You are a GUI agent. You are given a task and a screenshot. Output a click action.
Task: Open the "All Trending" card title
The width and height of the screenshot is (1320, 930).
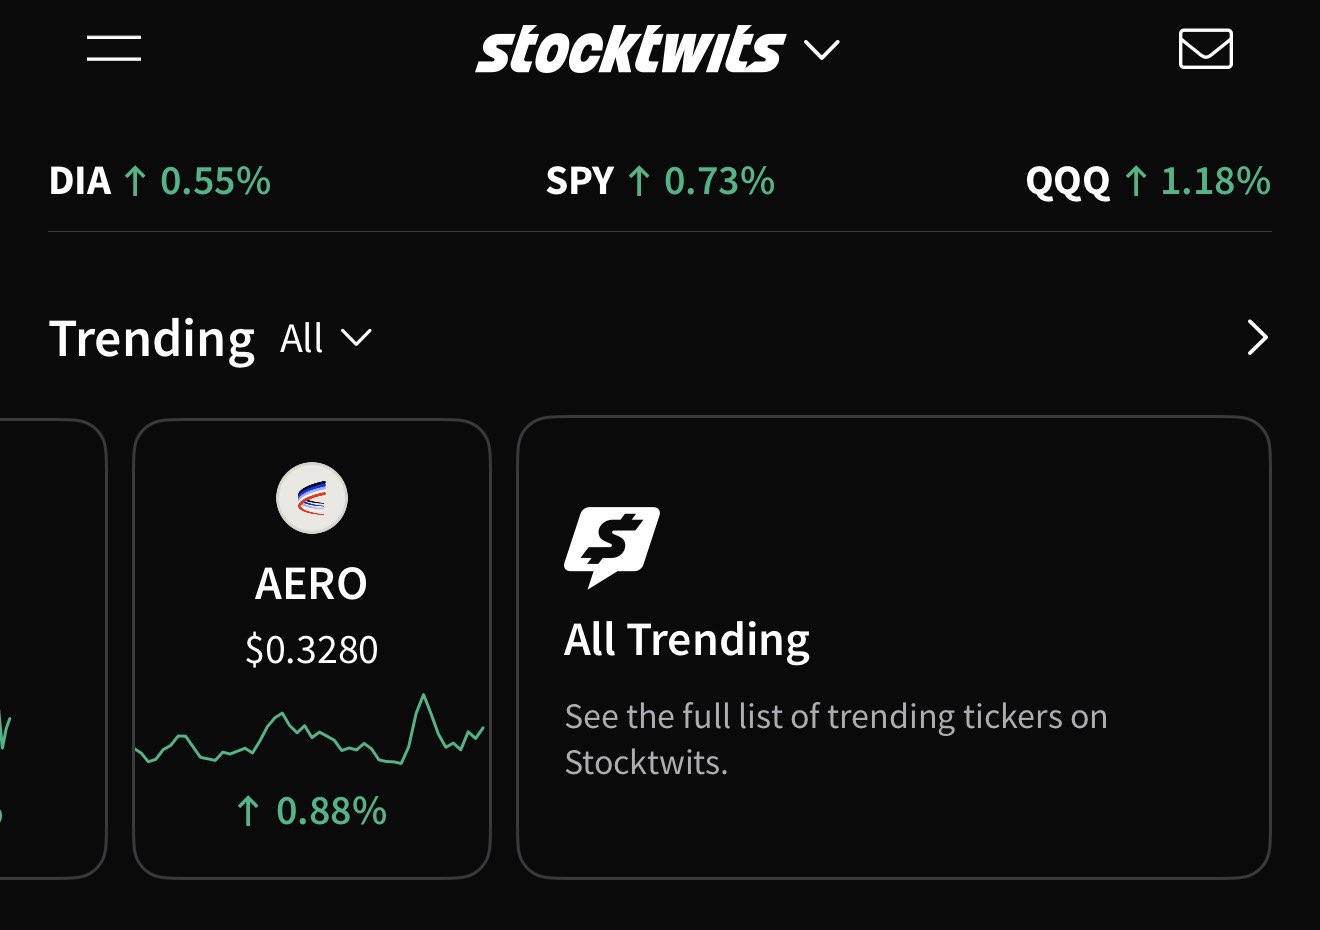687,640
